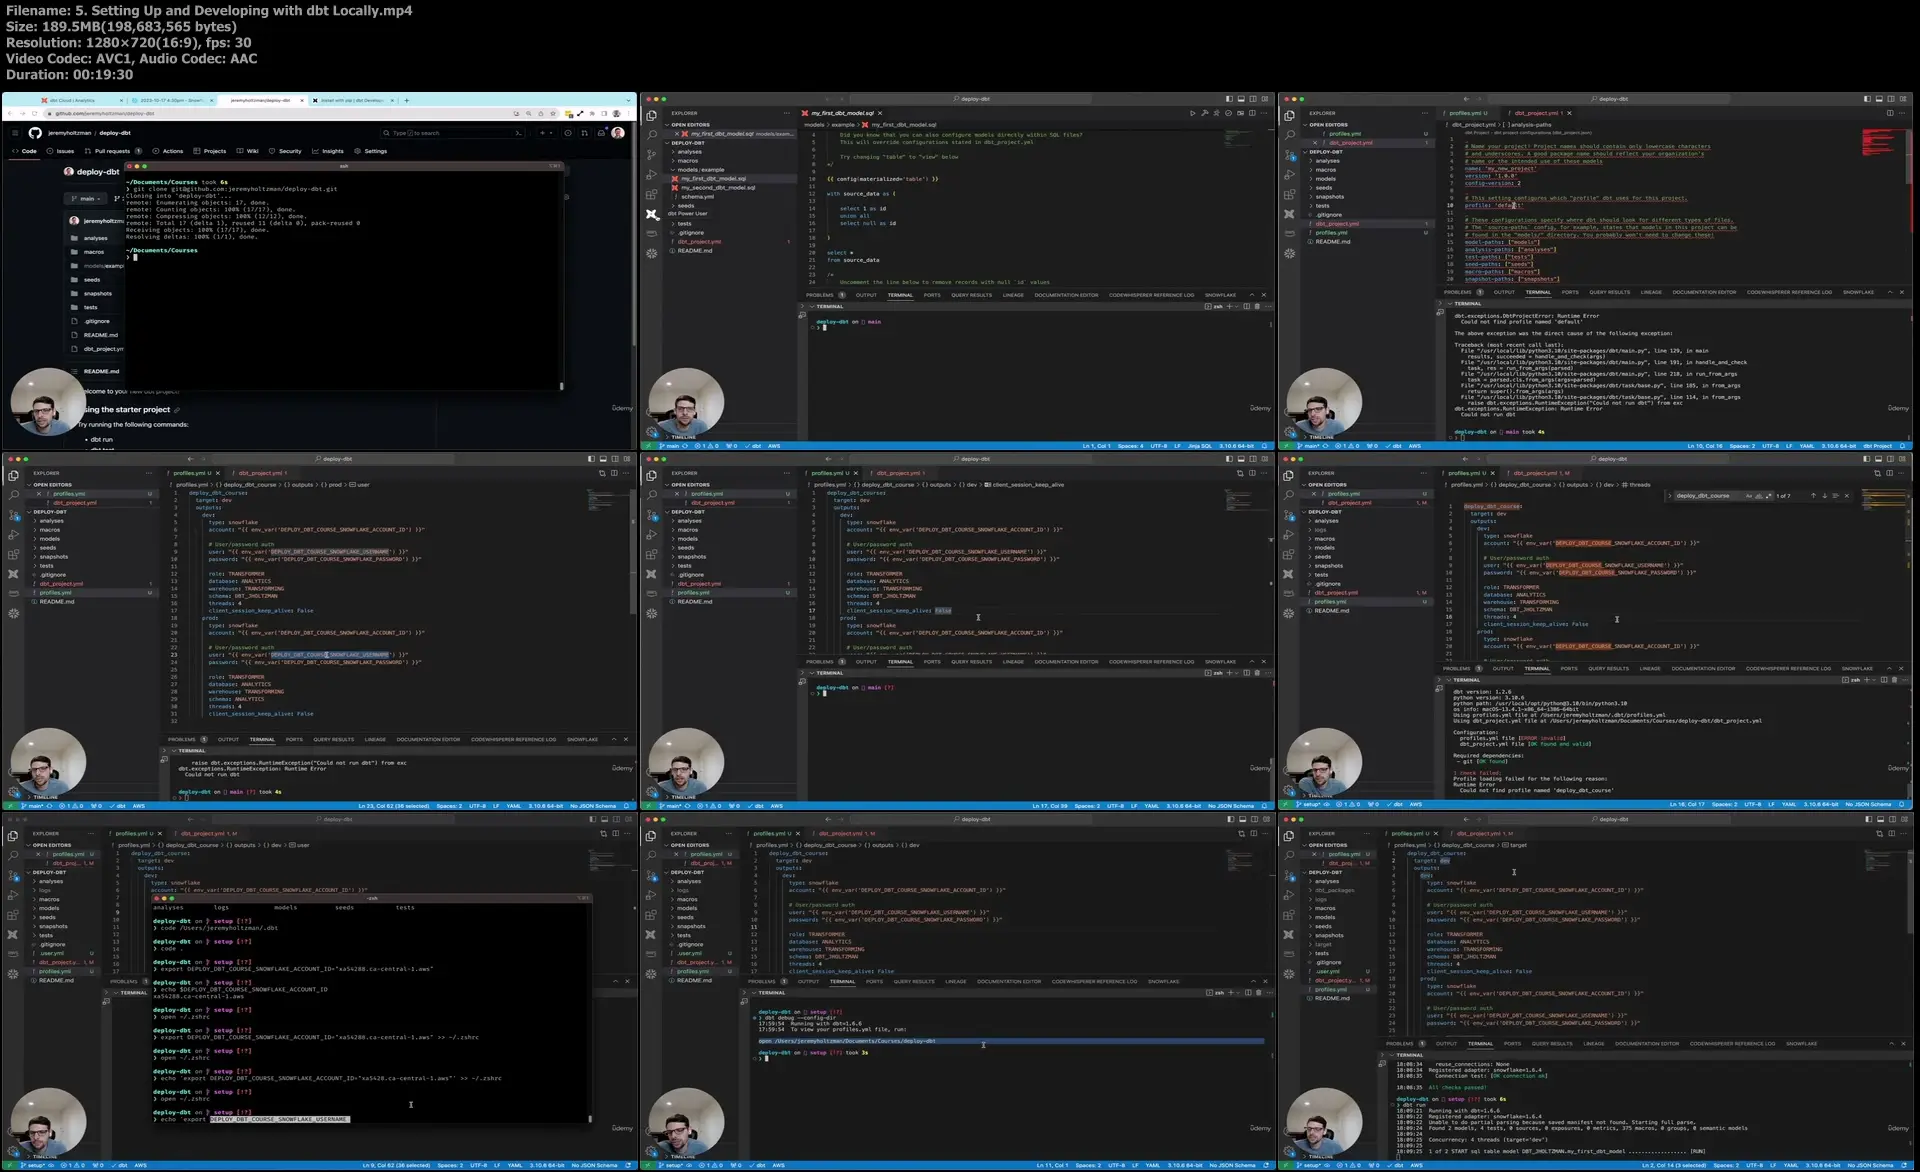This screenshot has width=1920, height=1172.
Task: In GitHub frame, click the profile avatar icon
Action: click(x=618, y=133)
